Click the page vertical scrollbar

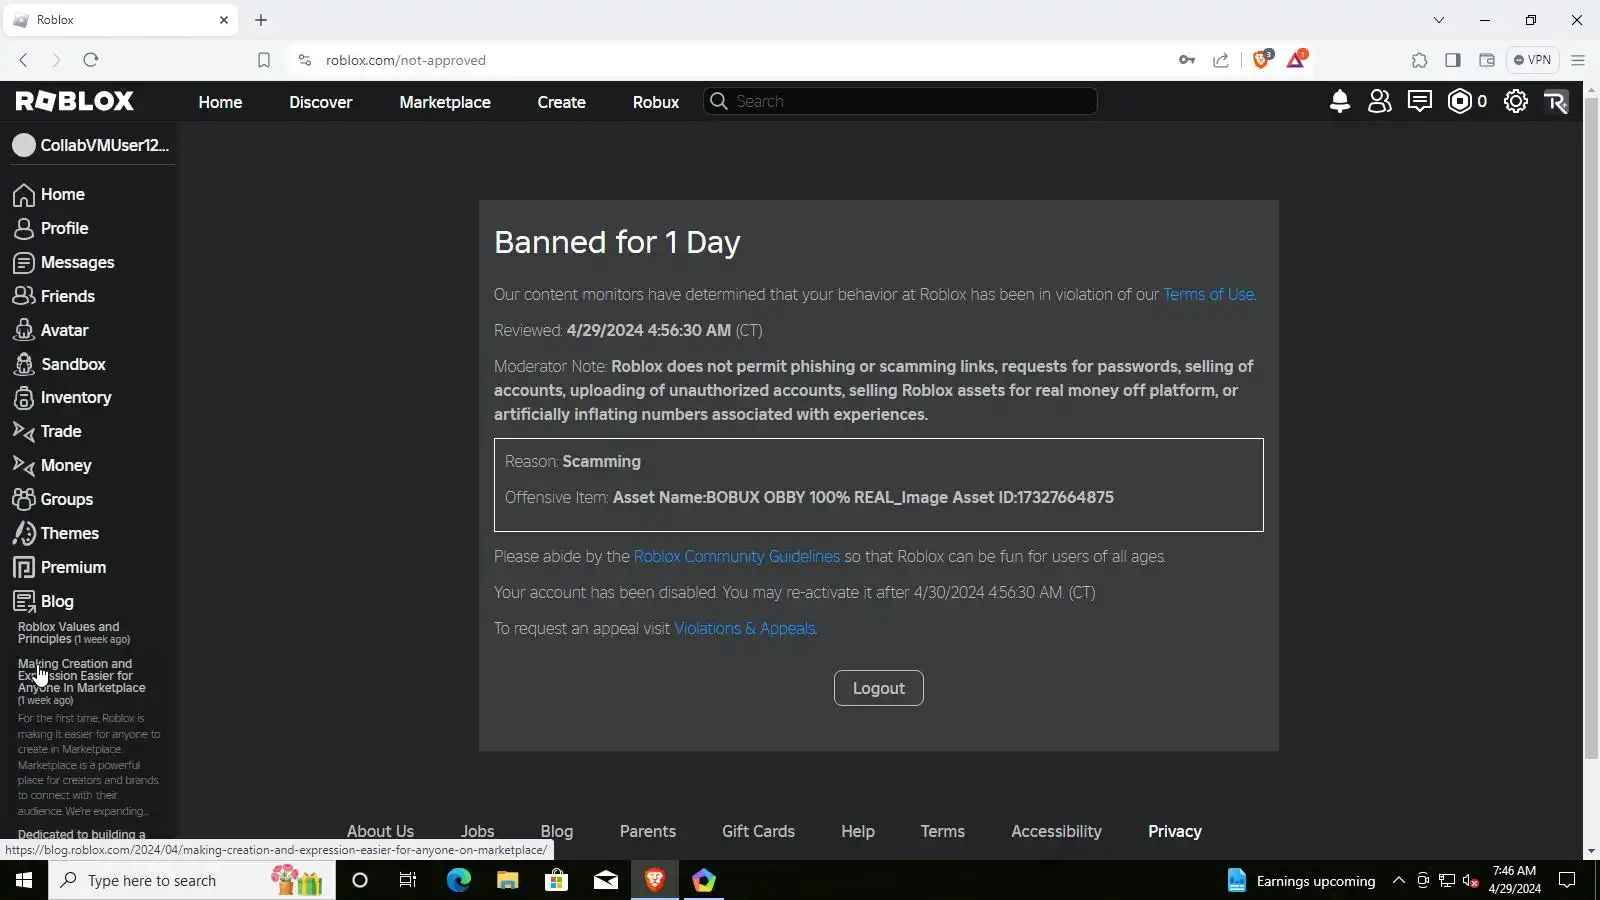coord(1591,430)
